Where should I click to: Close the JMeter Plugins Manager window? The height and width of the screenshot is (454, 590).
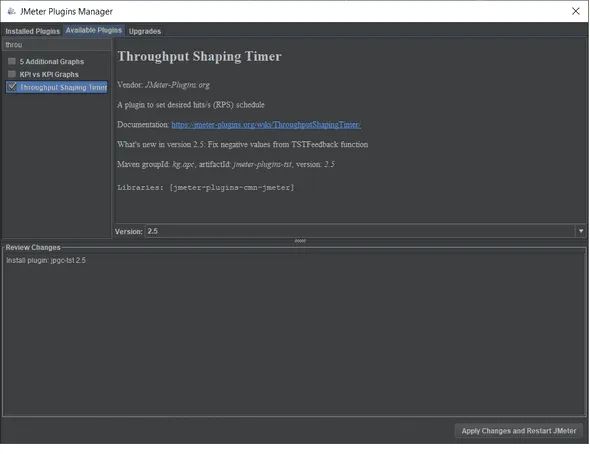point(576,11)
